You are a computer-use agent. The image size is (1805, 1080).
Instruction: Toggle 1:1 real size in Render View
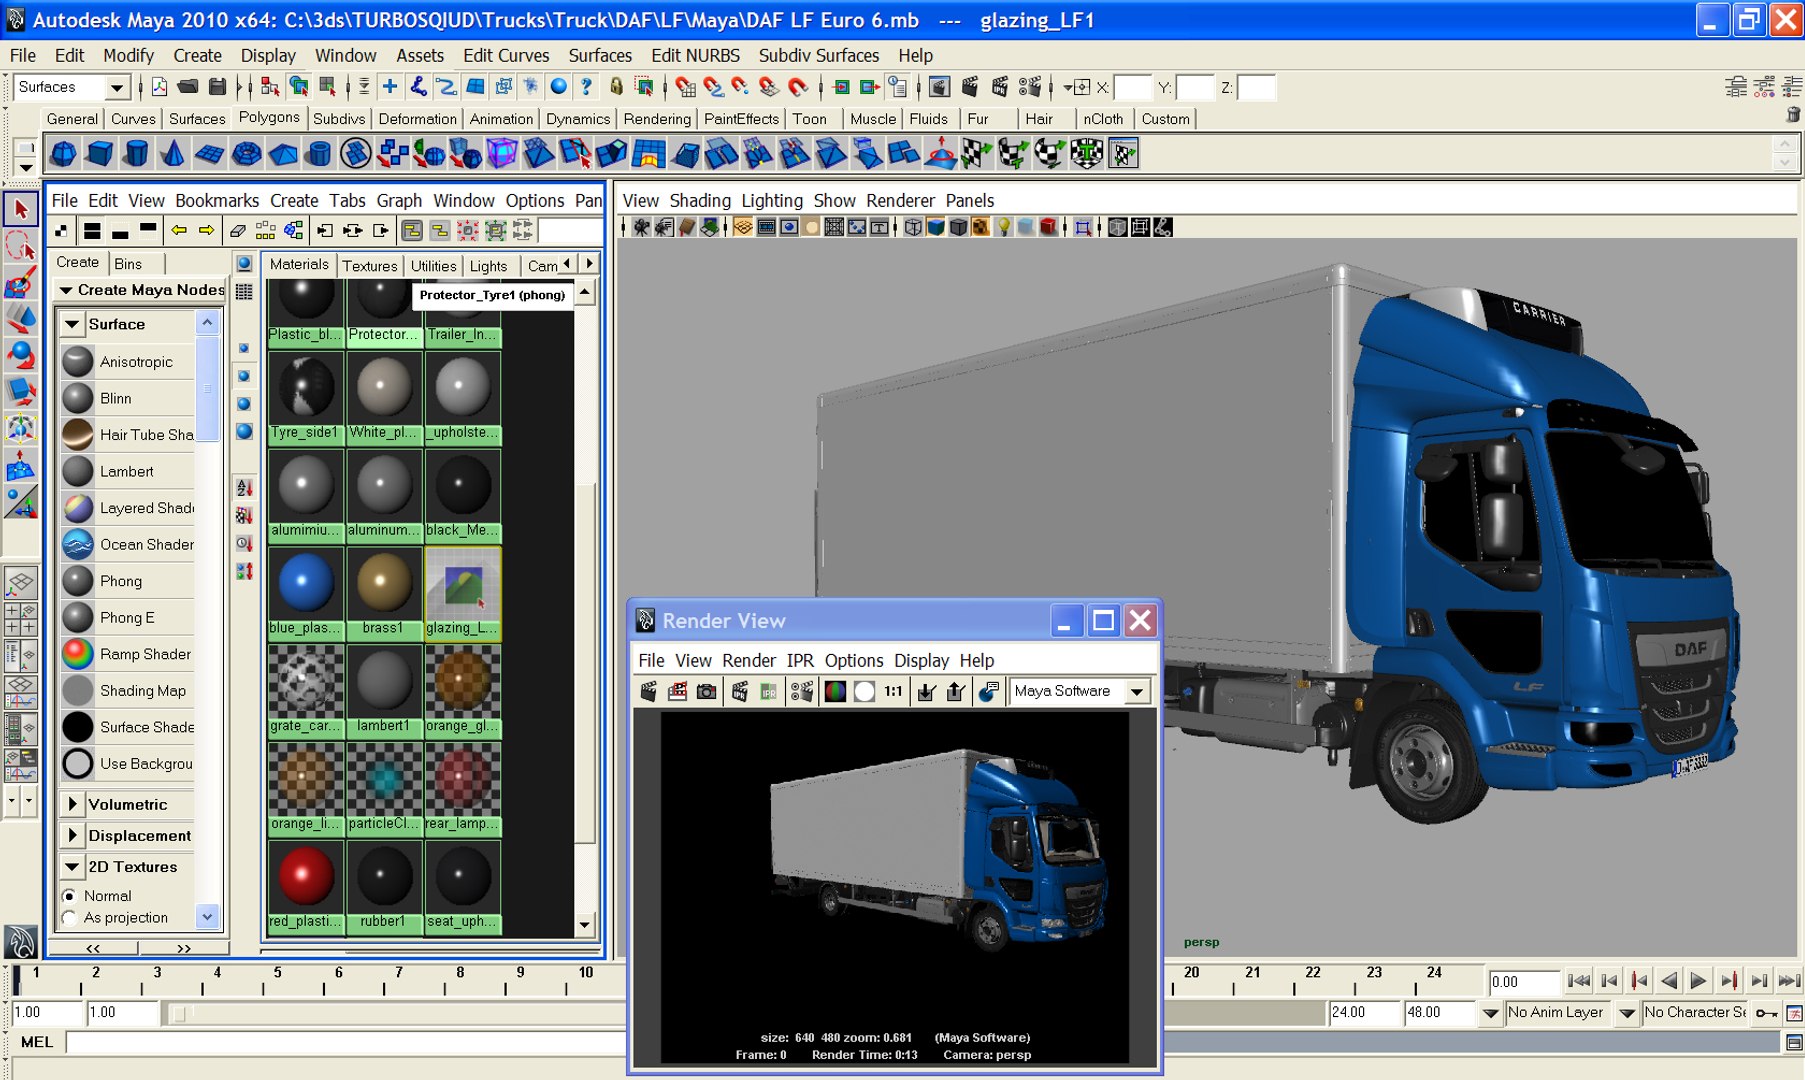click(x=893, y=691)
